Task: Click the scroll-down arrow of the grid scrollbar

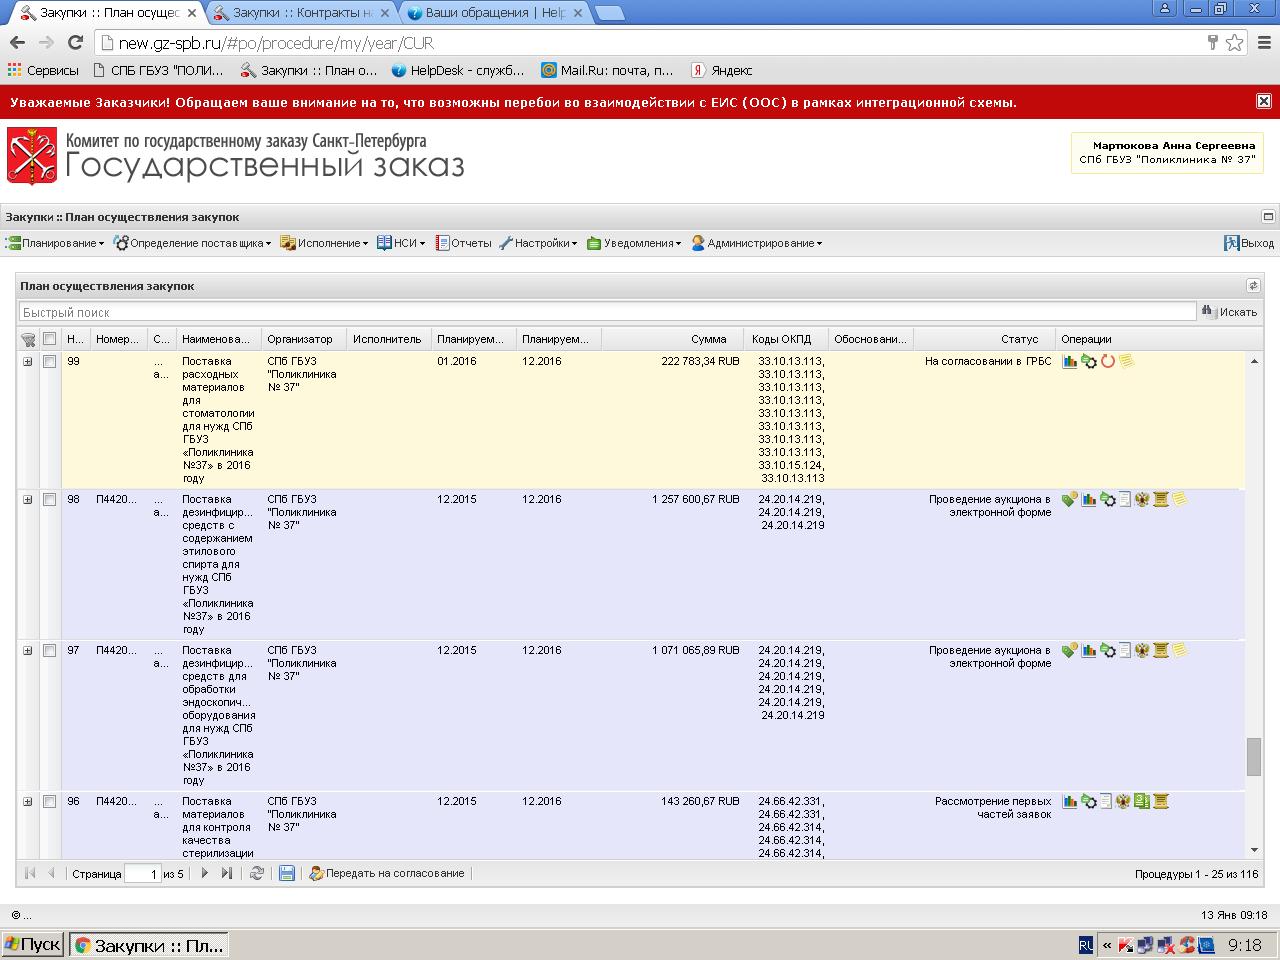Action: [1253, 849]
